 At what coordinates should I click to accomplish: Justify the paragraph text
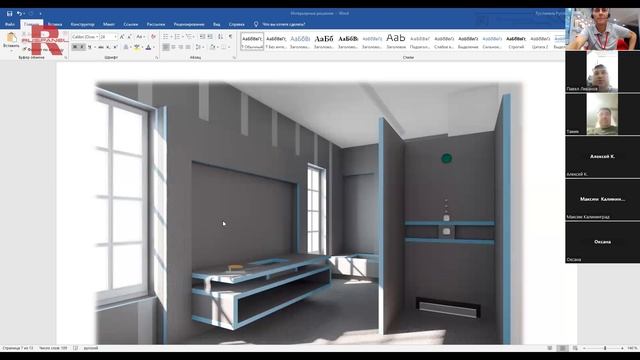[188, 47]
